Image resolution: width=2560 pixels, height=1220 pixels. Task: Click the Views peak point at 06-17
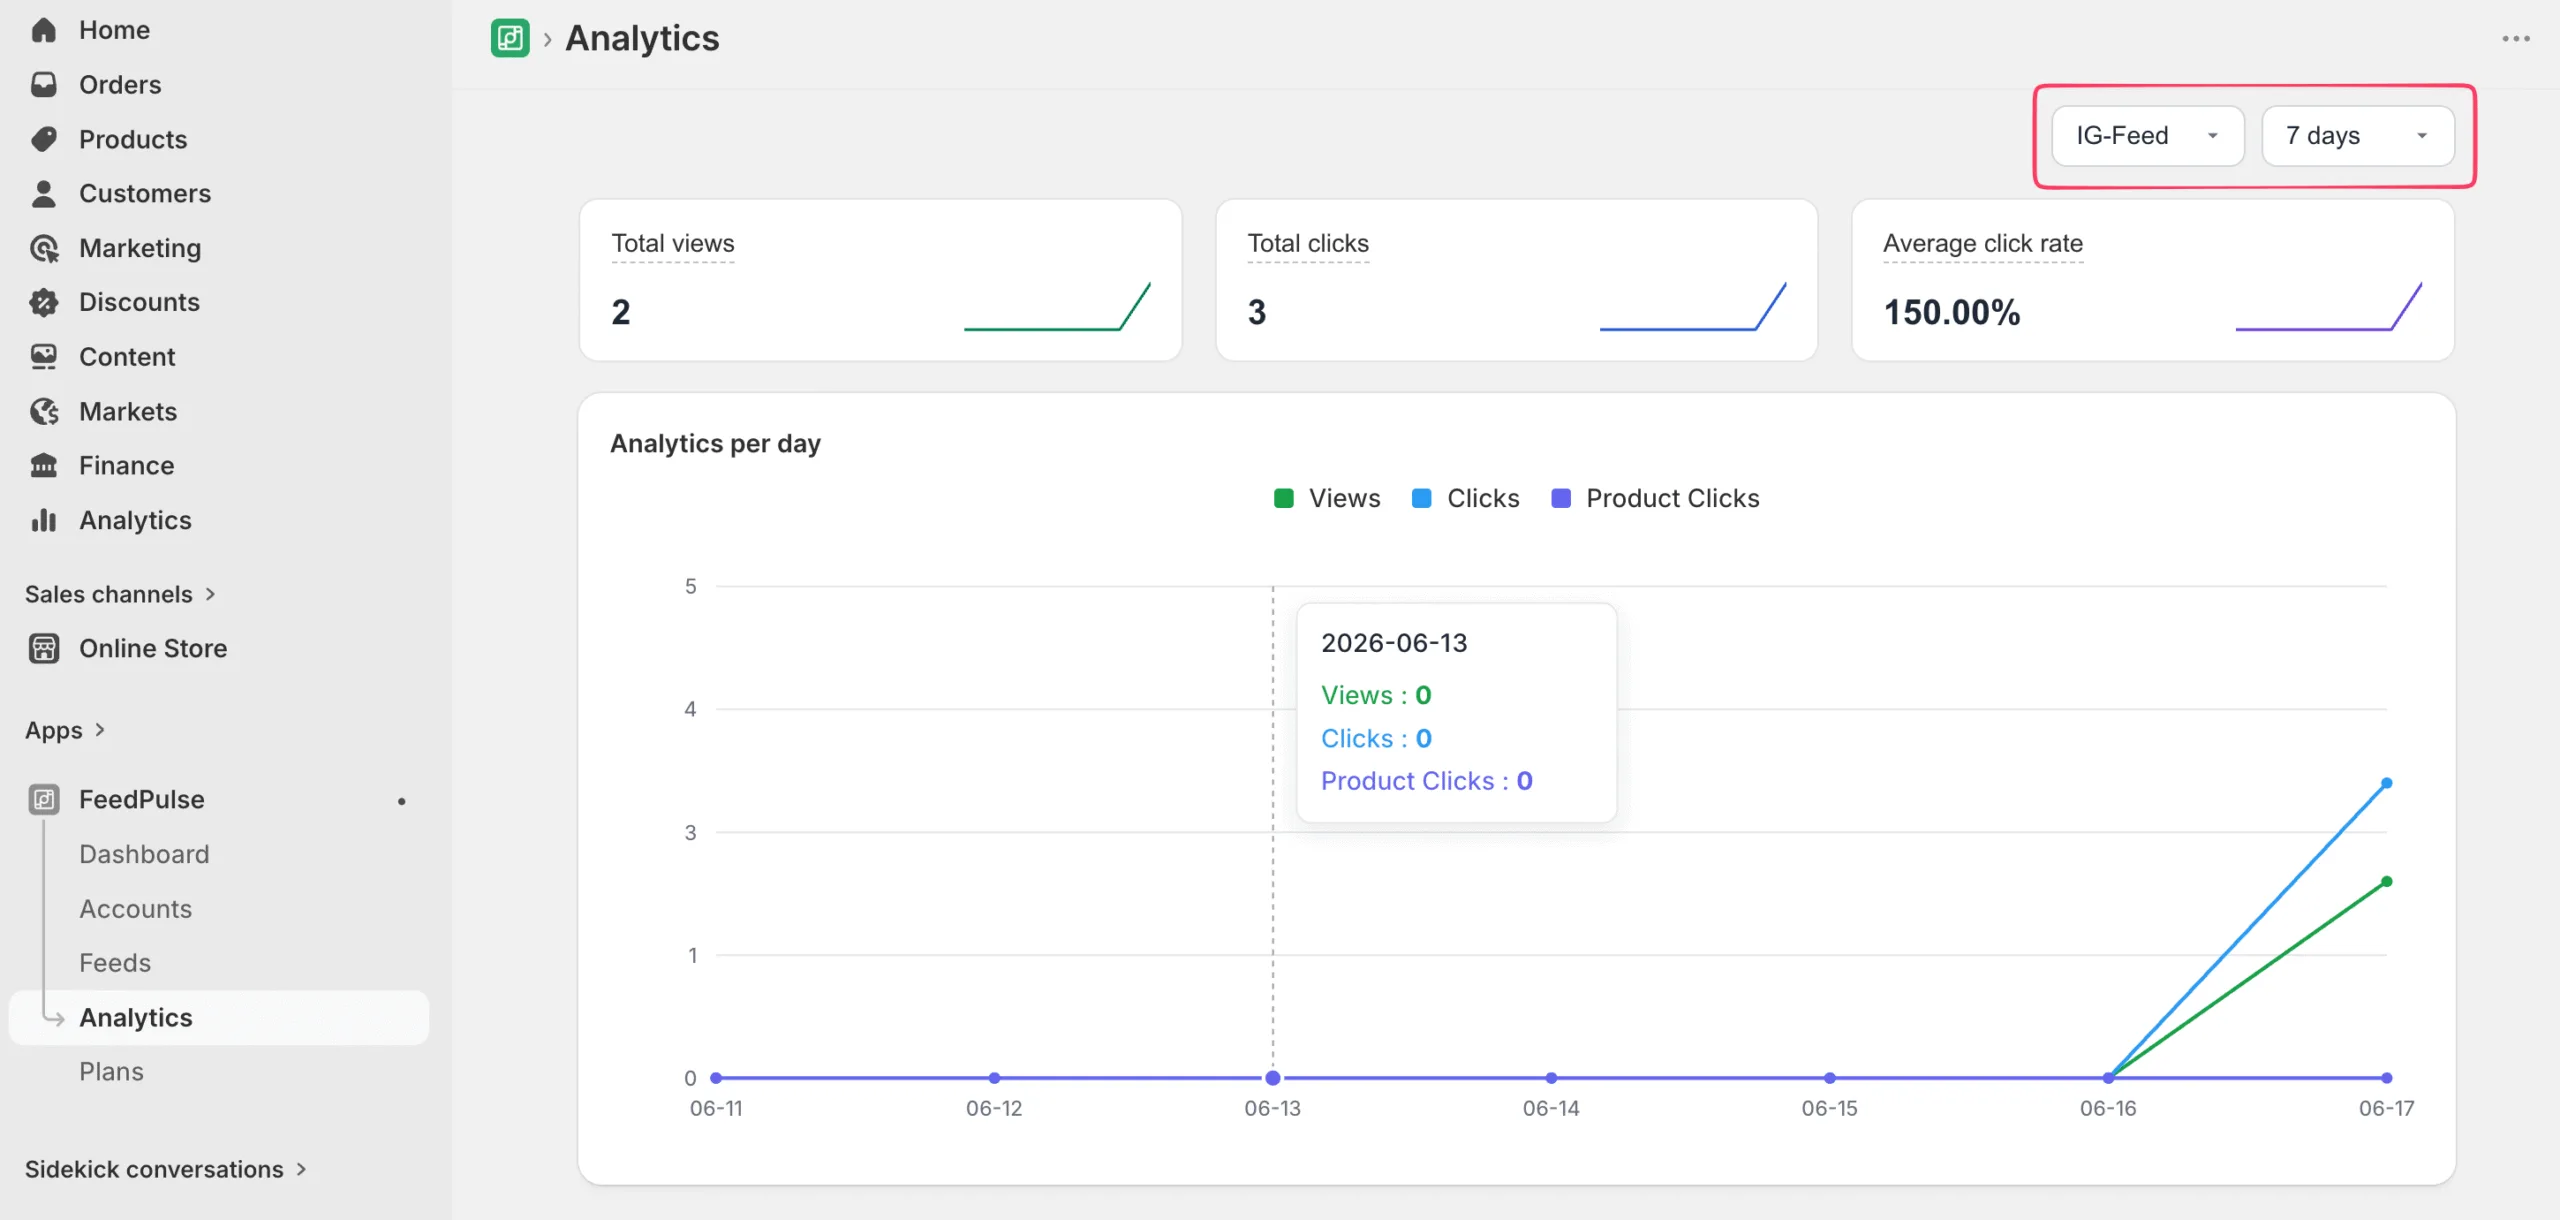[x=2387, y=882]
